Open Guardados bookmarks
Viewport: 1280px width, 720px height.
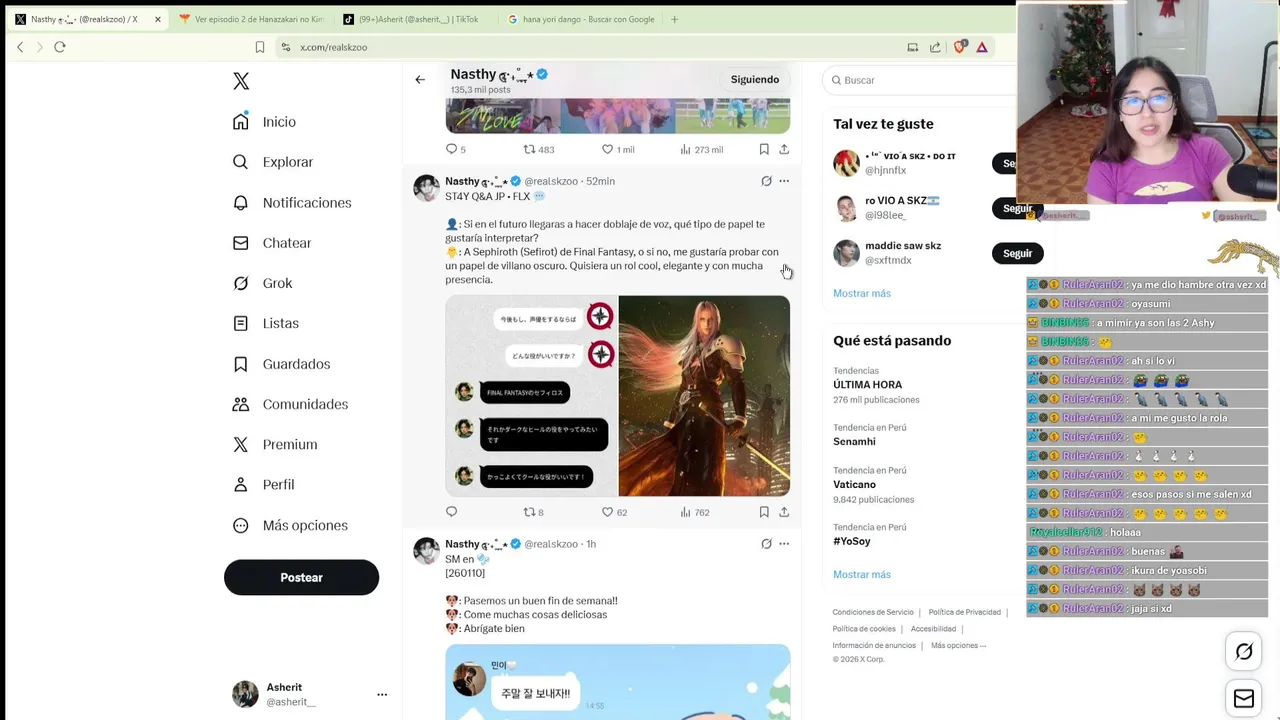[281, 364]
